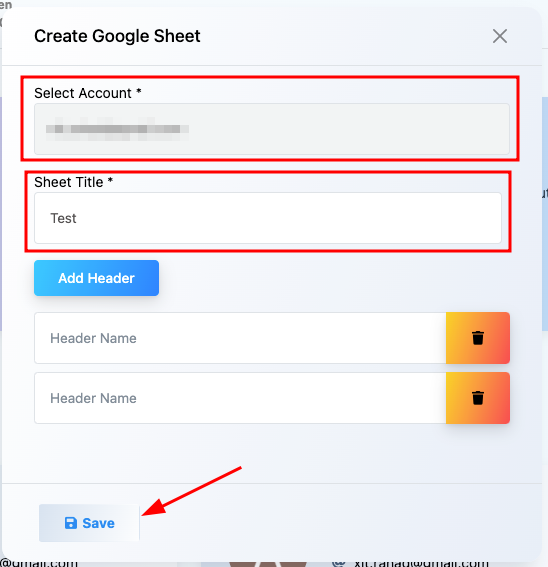Click the Create Google Sheet heading
The height and width of the screenshot is (567, 548).
pos(117,36)
